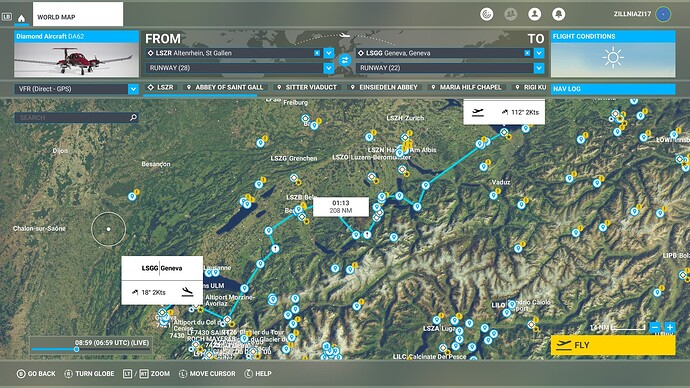This screenshot has width=690, height=388.
Task: Clear LSZR departure airport with X
Action: click(x=317, y=53)
